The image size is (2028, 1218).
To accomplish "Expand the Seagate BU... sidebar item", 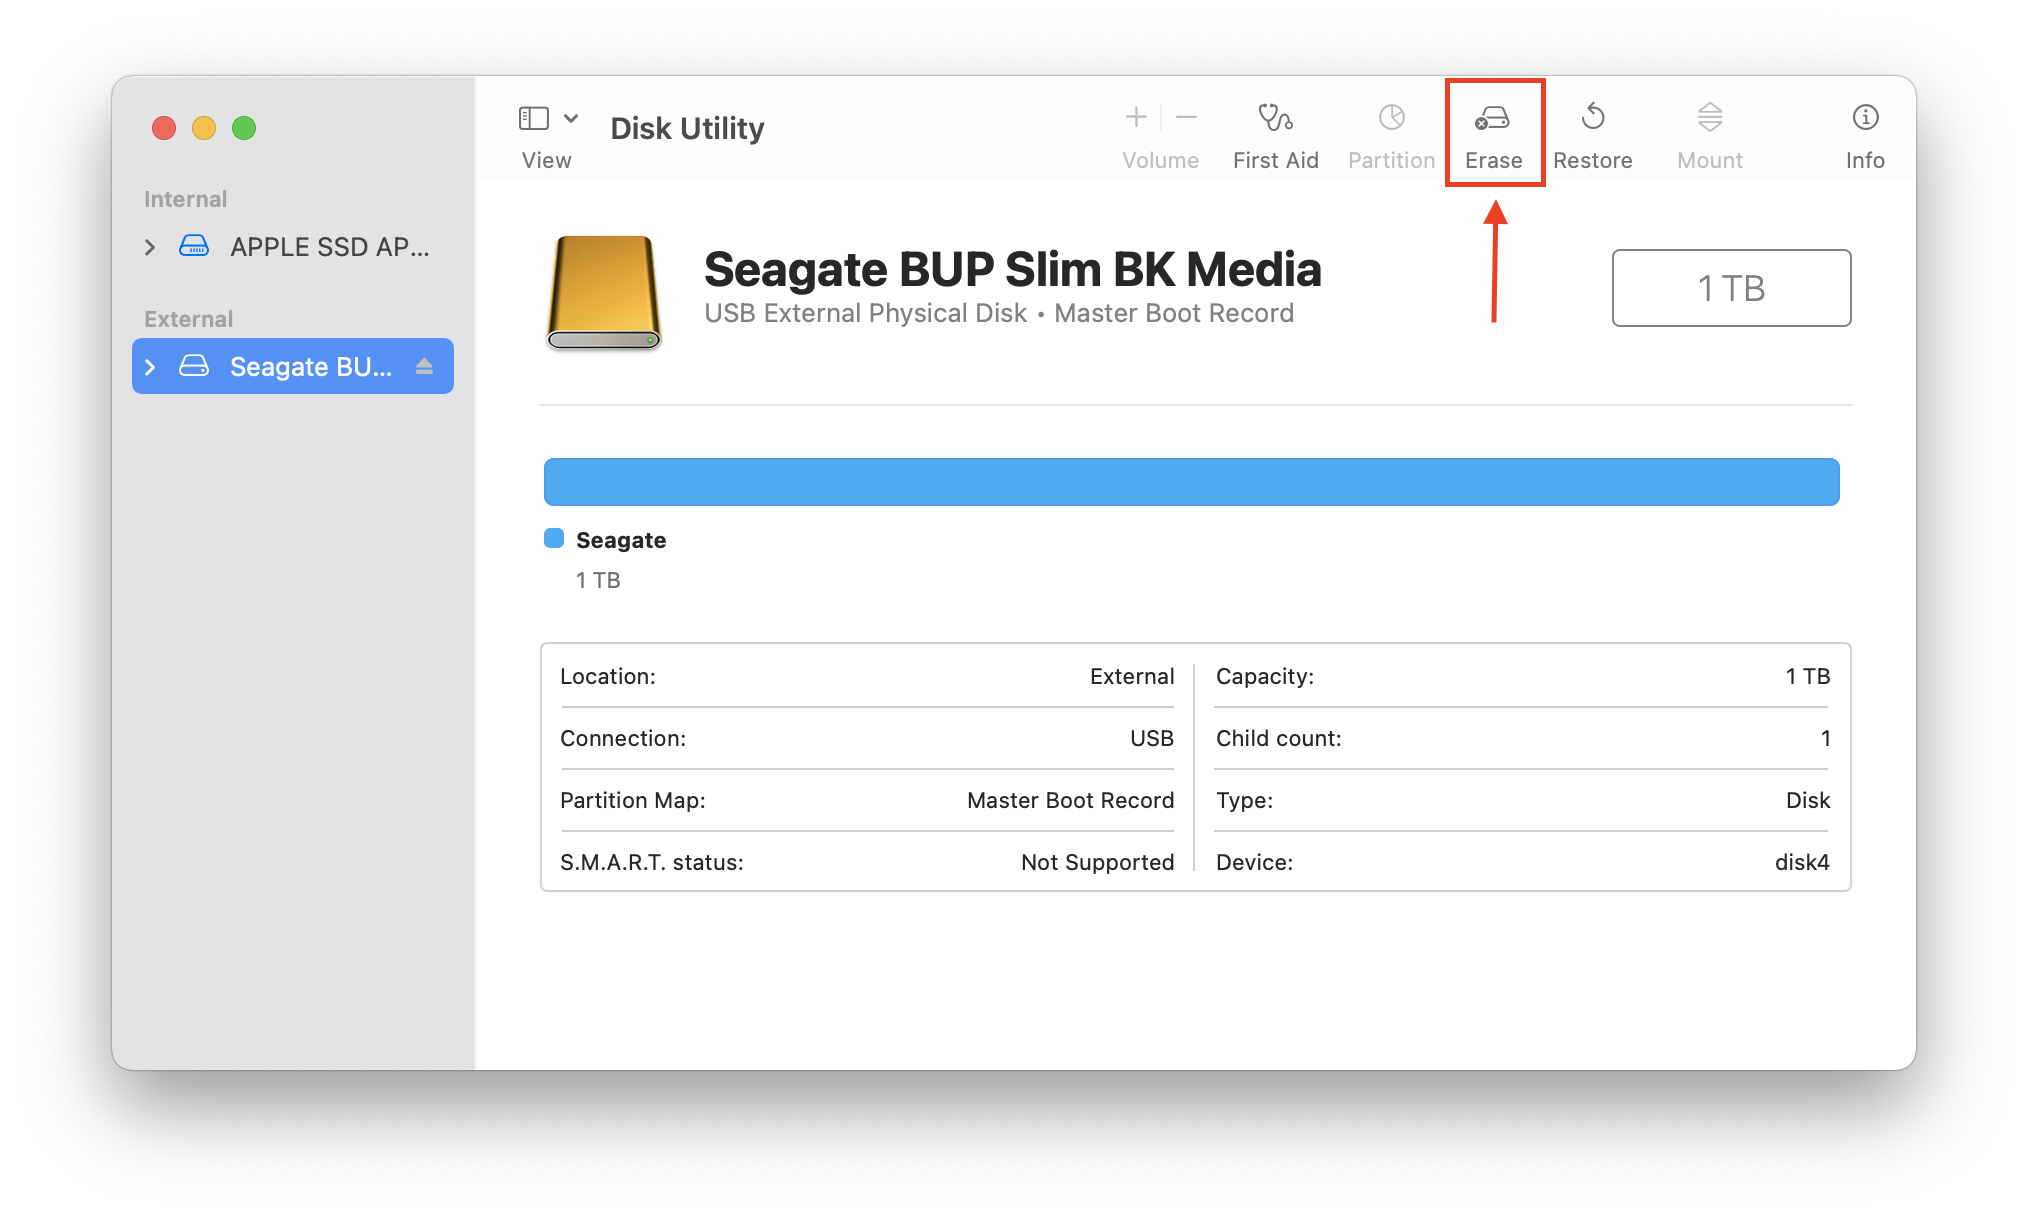I will [149, 366].
